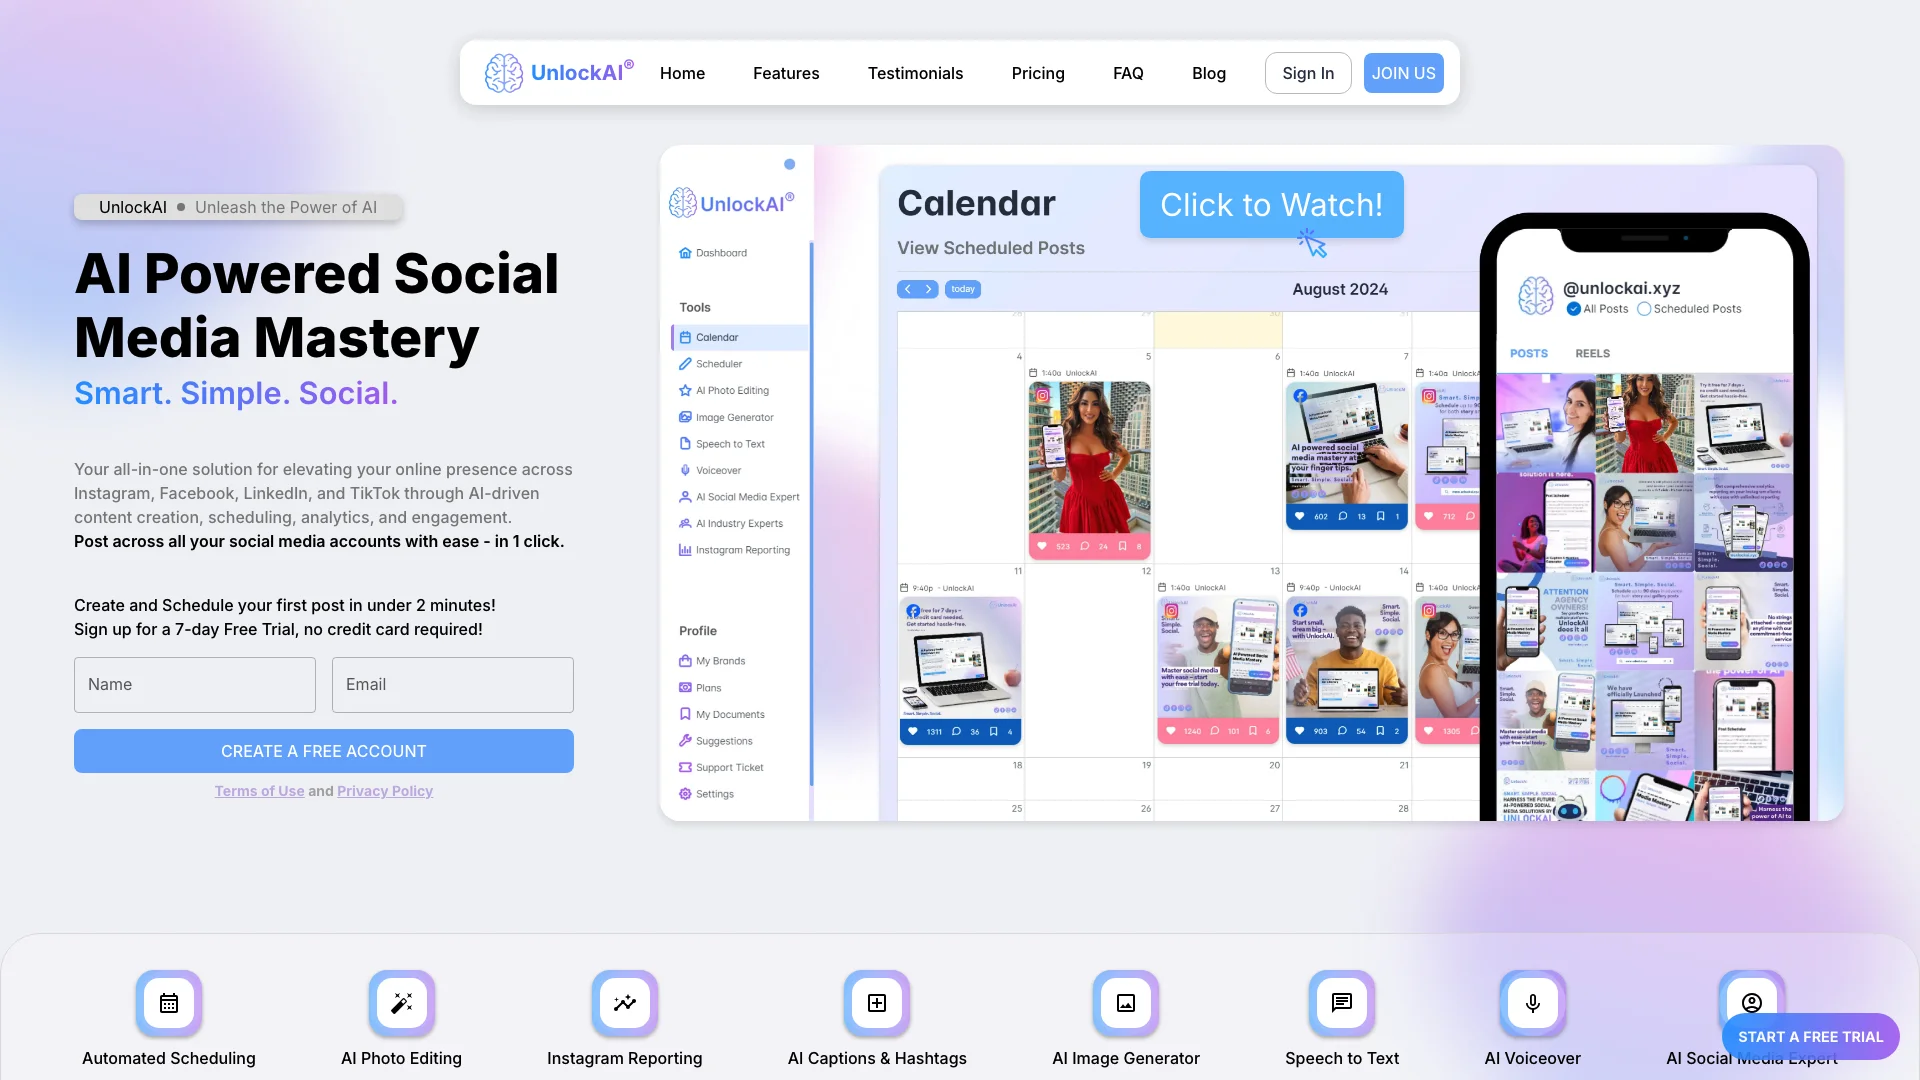Select REELS tab on mobile preview
The image size is (1920, 1080).
tap(1593, 352)
